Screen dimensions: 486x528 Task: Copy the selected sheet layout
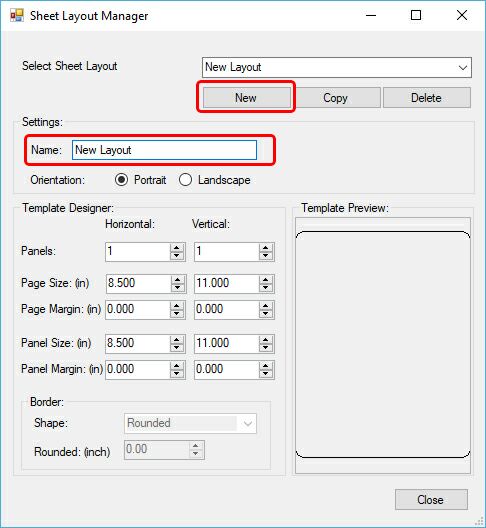tap(335, 98)
